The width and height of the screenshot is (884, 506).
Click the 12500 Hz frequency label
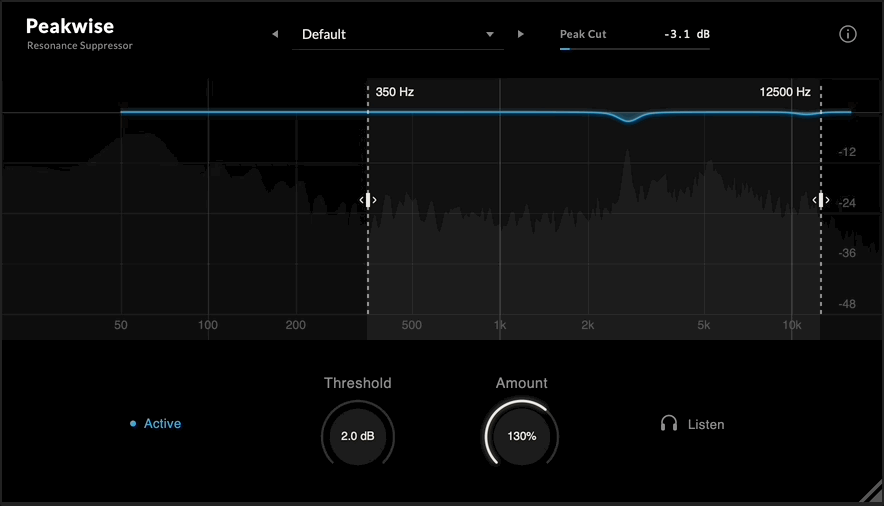pos(785,92)
